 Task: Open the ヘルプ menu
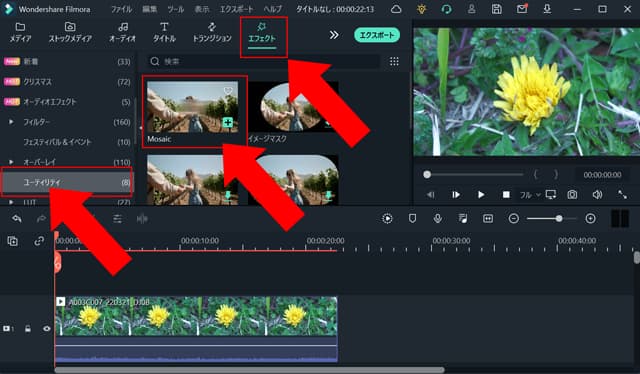tap(272, 9)
